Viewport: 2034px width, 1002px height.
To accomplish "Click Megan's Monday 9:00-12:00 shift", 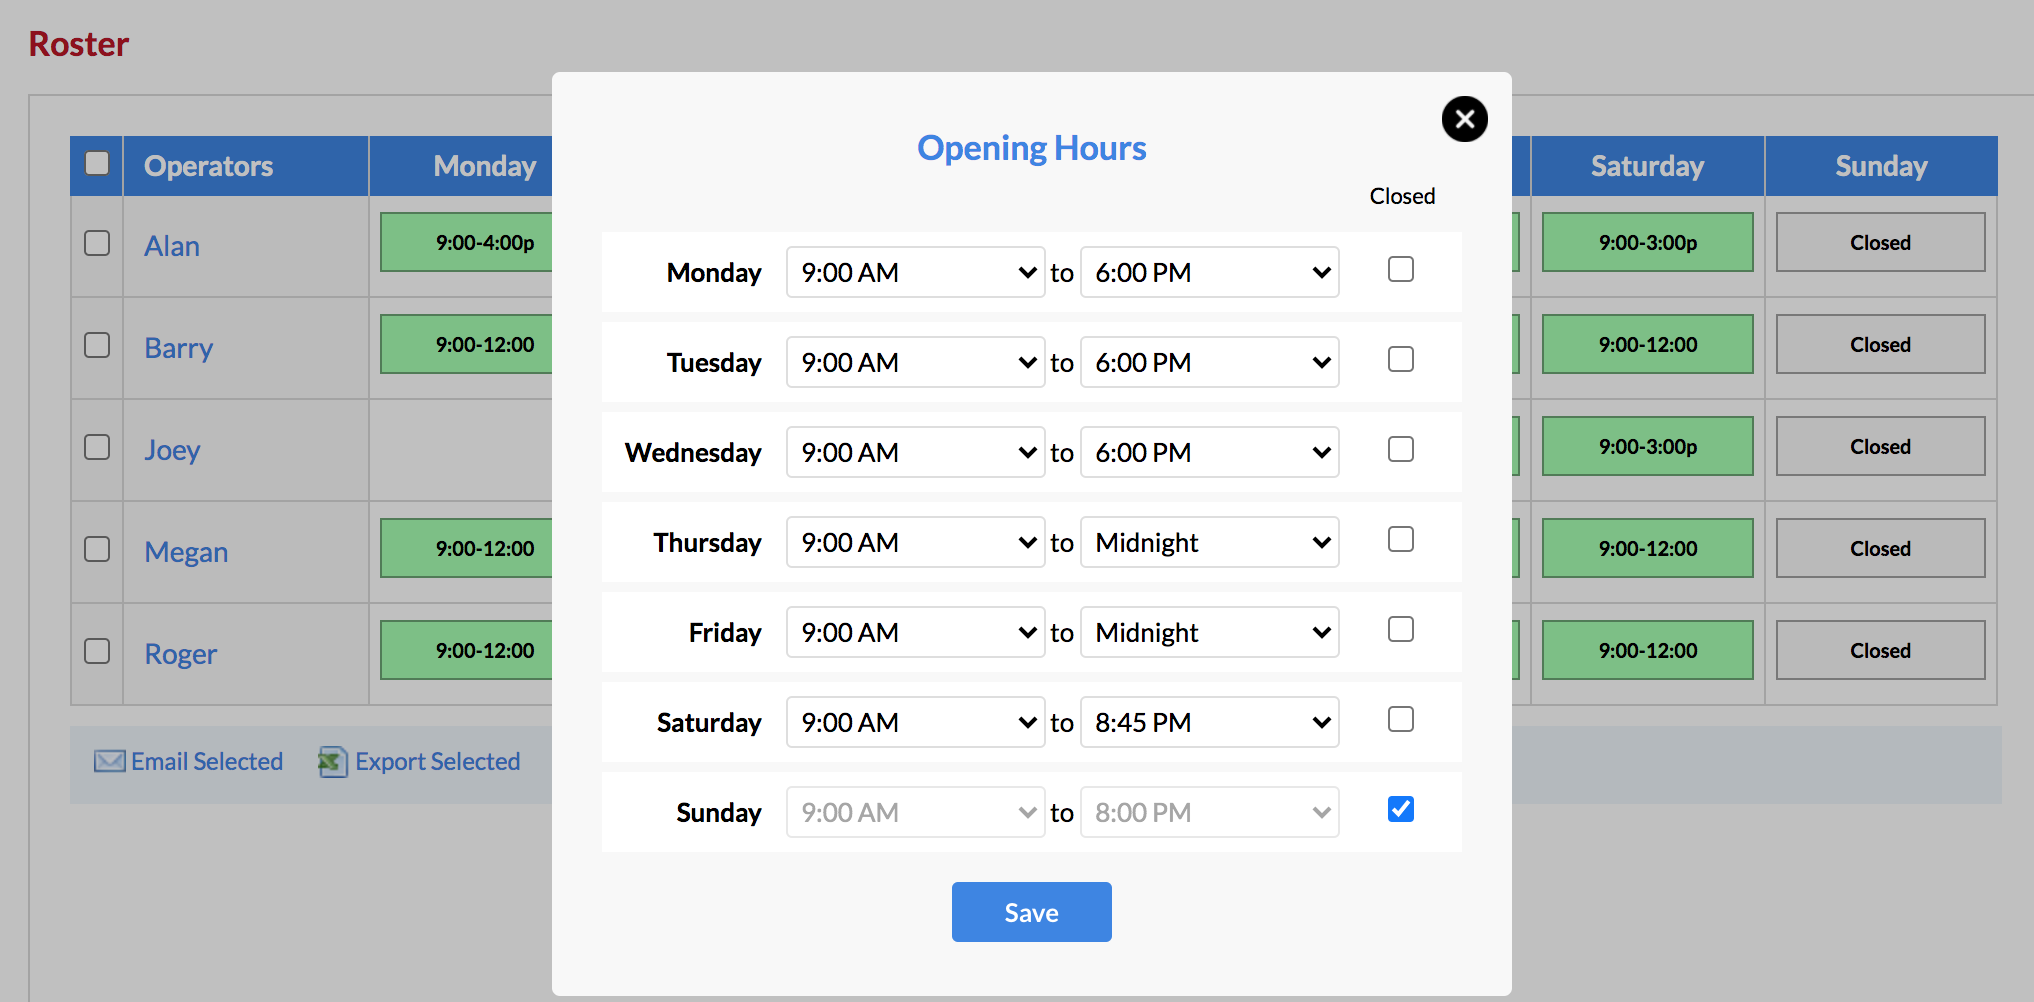I will 466,548.
